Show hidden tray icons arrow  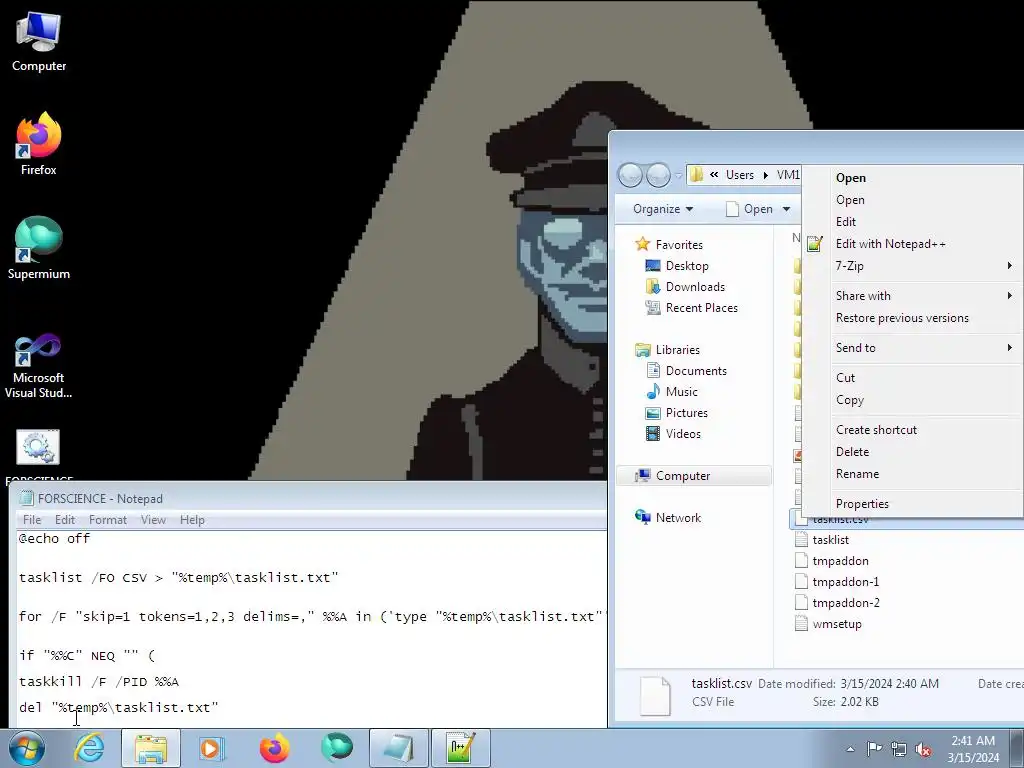[850, 749]
